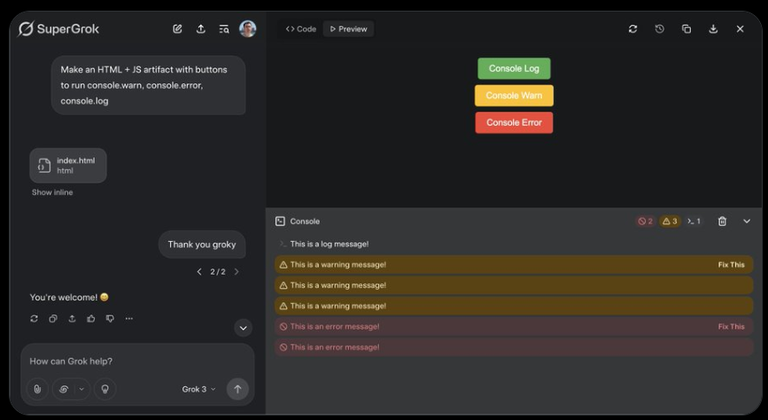Like the response with thumbs up
The width and height of the screenshot is (768, 420).
coord(91,319)
